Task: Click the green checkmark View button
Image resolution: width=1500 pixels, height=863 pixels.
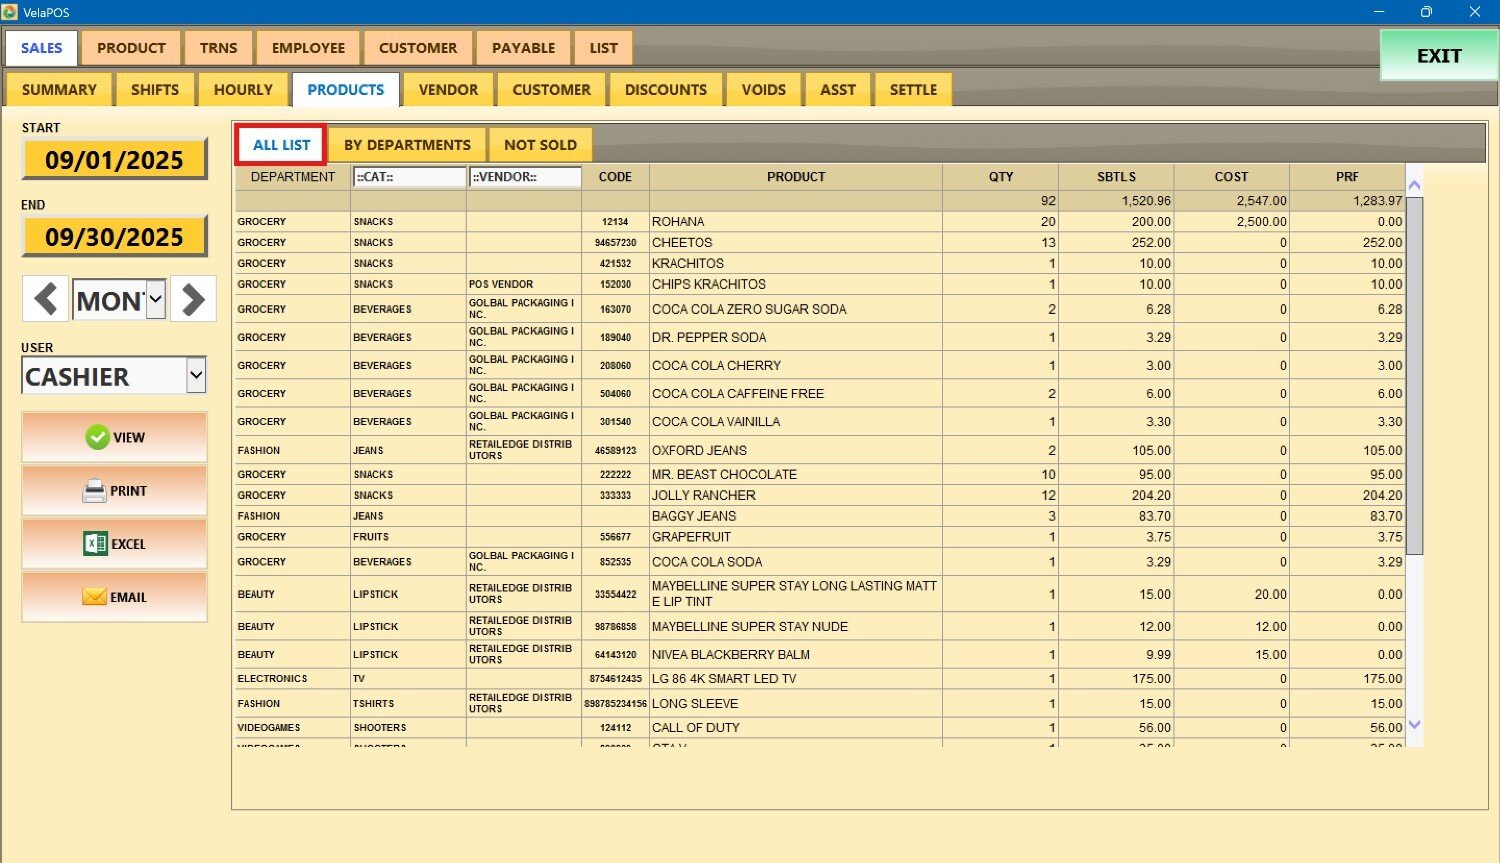Action: 114,437
